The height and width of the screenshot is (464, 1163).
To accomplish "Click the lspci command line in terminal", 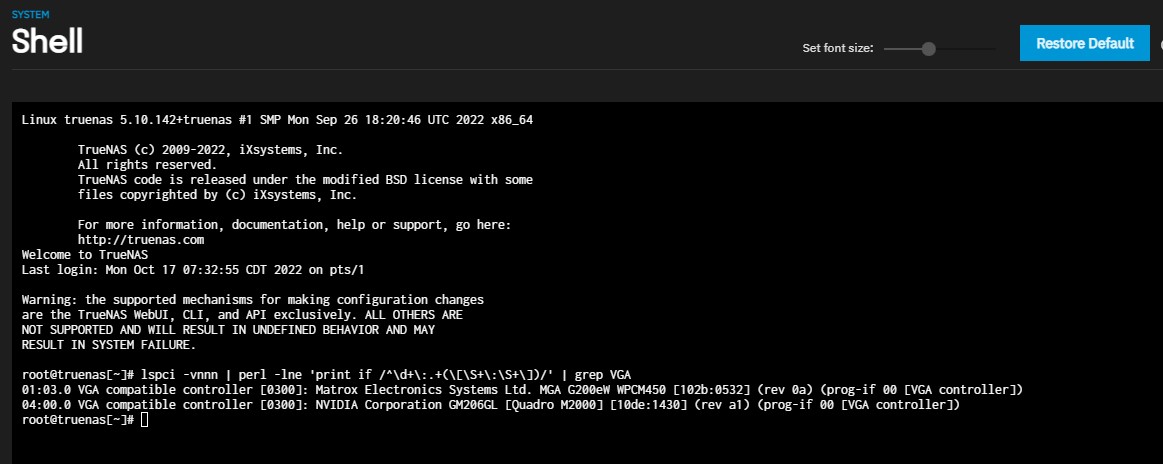I will pyautogui.click(x=326, y=374).
